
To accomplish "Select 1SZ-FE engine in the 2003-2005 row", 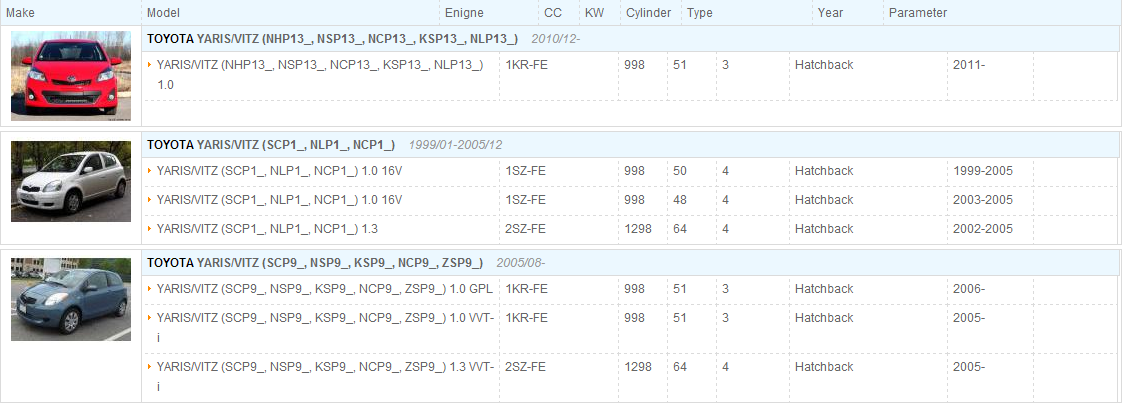I will [526, 200].
